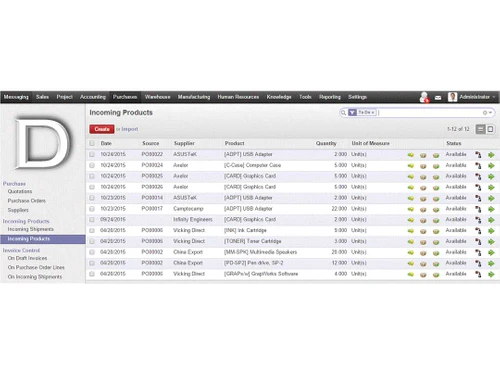Image resolution: width=500 pixels, height=375 pixels.
Task: Click checked box icon on PO00022 row
Action: [436, 155]
